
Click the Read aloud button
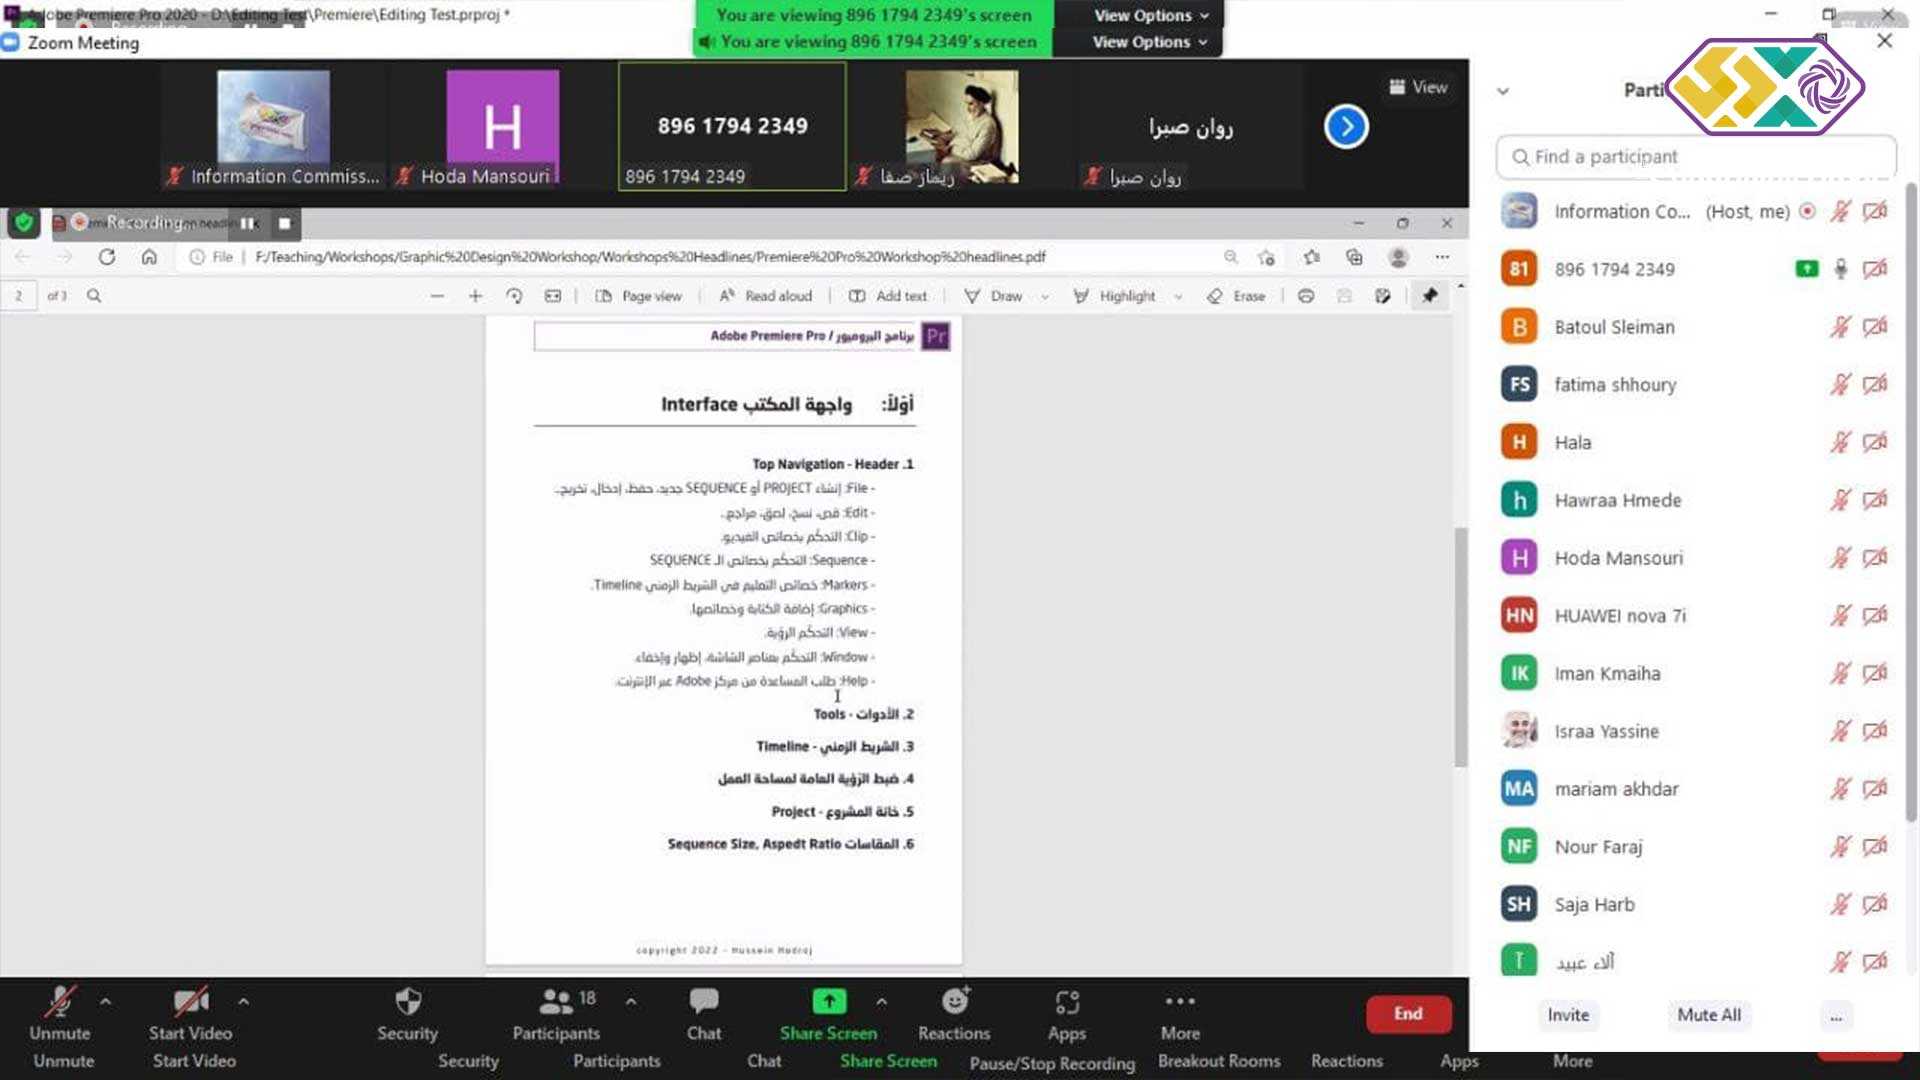click(x=766, y=296)
